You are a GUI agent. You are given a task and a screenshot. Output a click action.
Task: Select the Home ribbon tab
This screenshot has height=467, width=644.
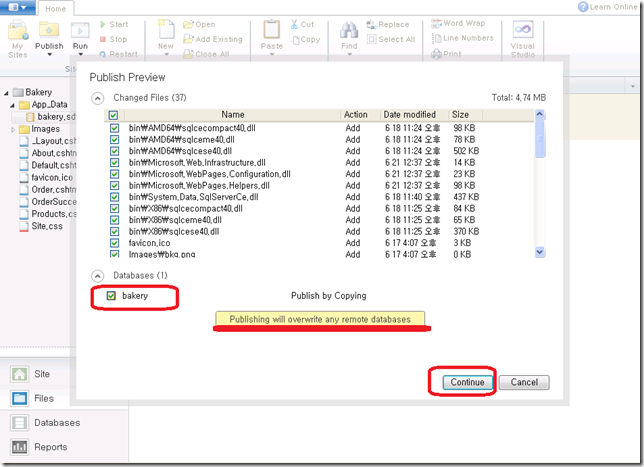click(55, 9)
